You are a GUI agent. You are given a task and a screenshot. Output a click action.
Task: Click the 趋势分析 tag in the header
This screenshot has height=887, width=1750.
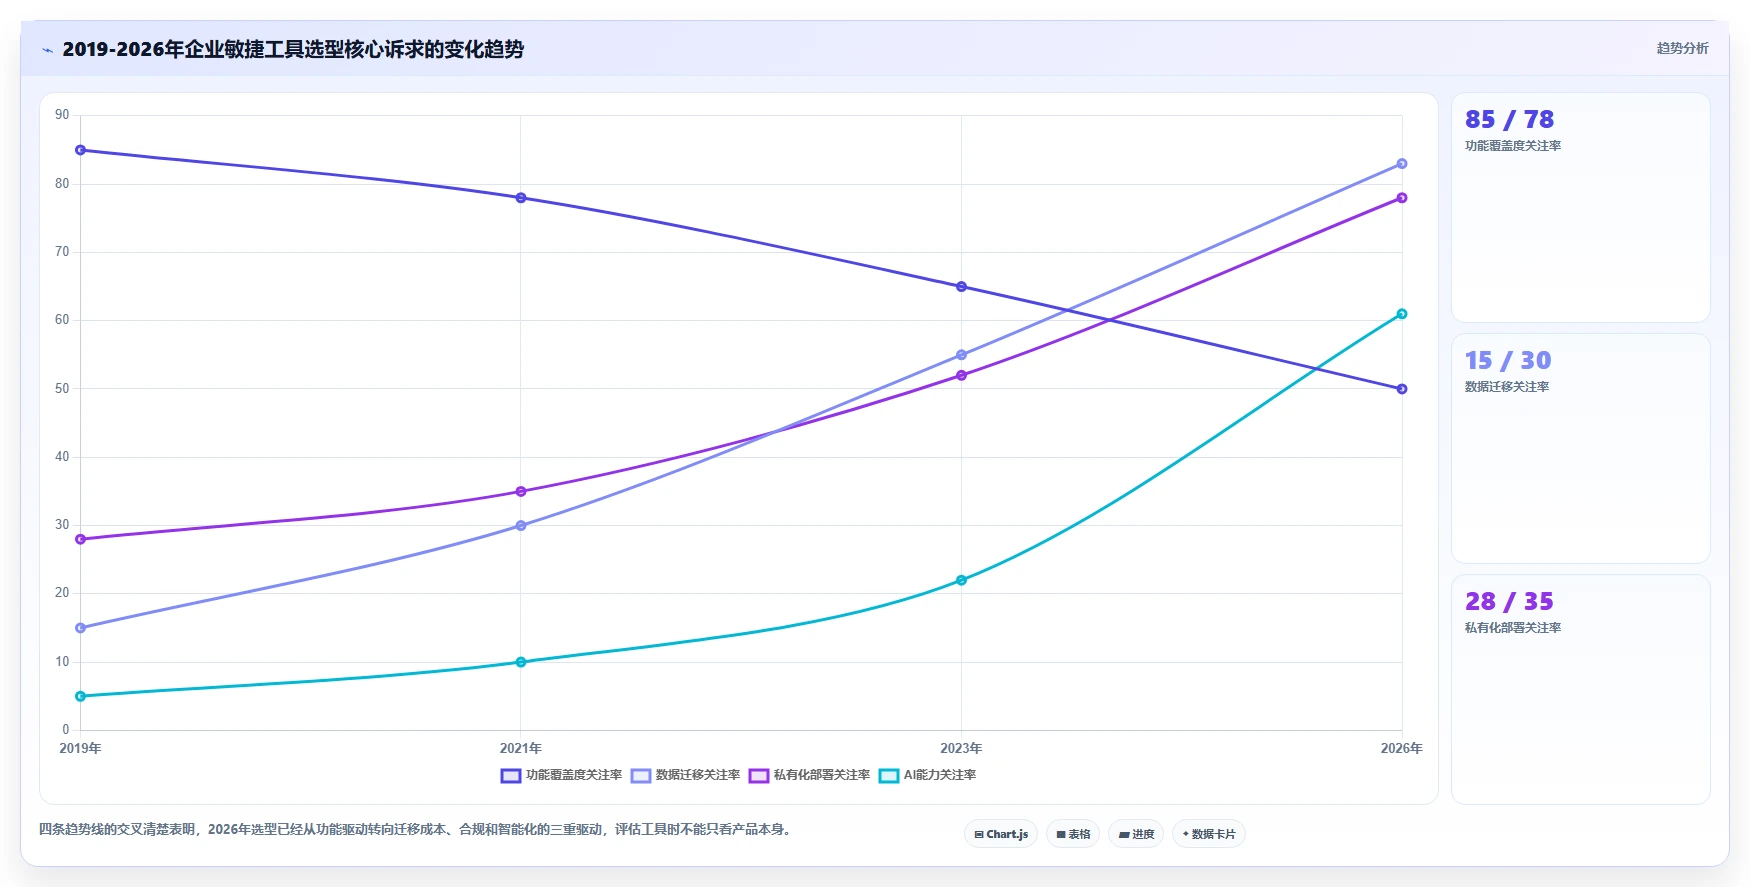(x=1682, y=48)
